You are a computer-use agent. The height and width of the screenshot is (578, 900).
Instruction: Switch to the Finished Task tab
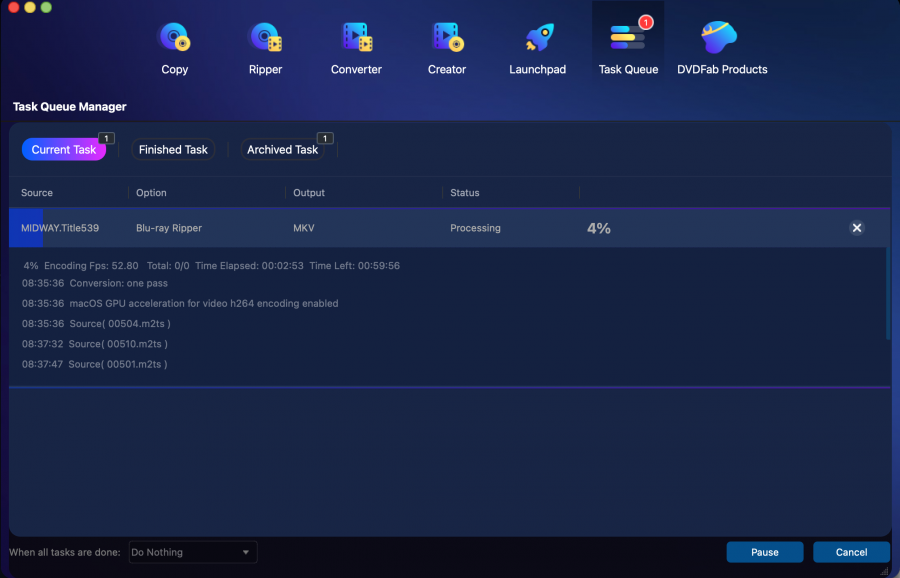point(173,150)
